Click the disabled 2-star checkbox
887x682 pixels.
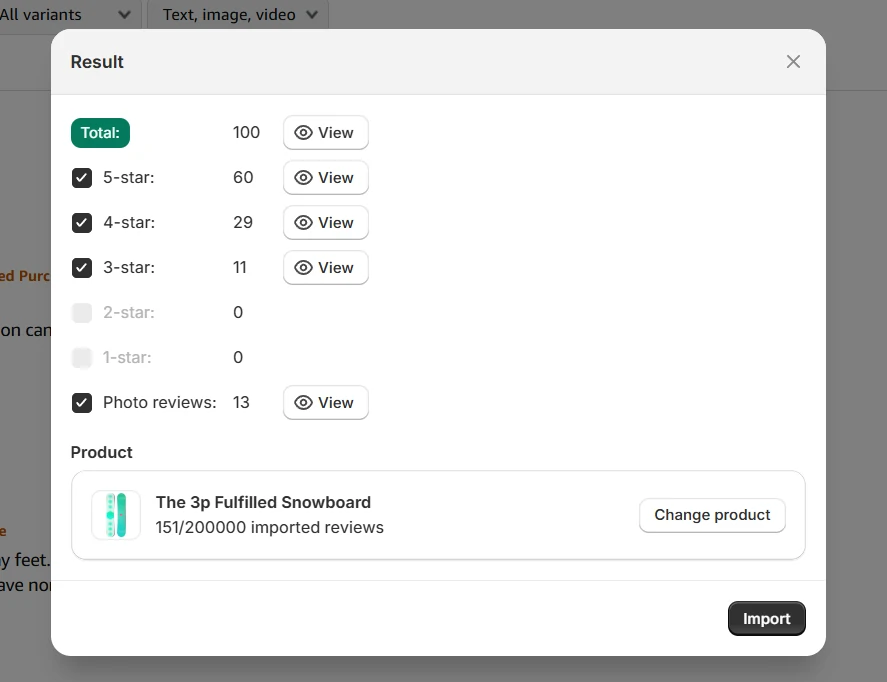point(82,313)
